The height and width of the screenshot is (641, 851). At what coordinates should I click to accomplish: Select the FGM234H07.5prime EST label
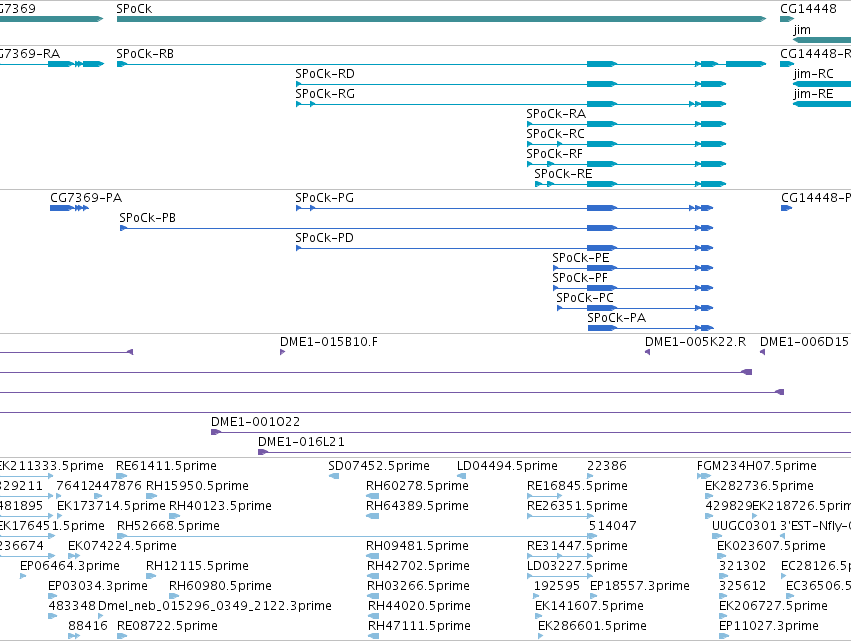pyautogui.click(x=757, y=466)
